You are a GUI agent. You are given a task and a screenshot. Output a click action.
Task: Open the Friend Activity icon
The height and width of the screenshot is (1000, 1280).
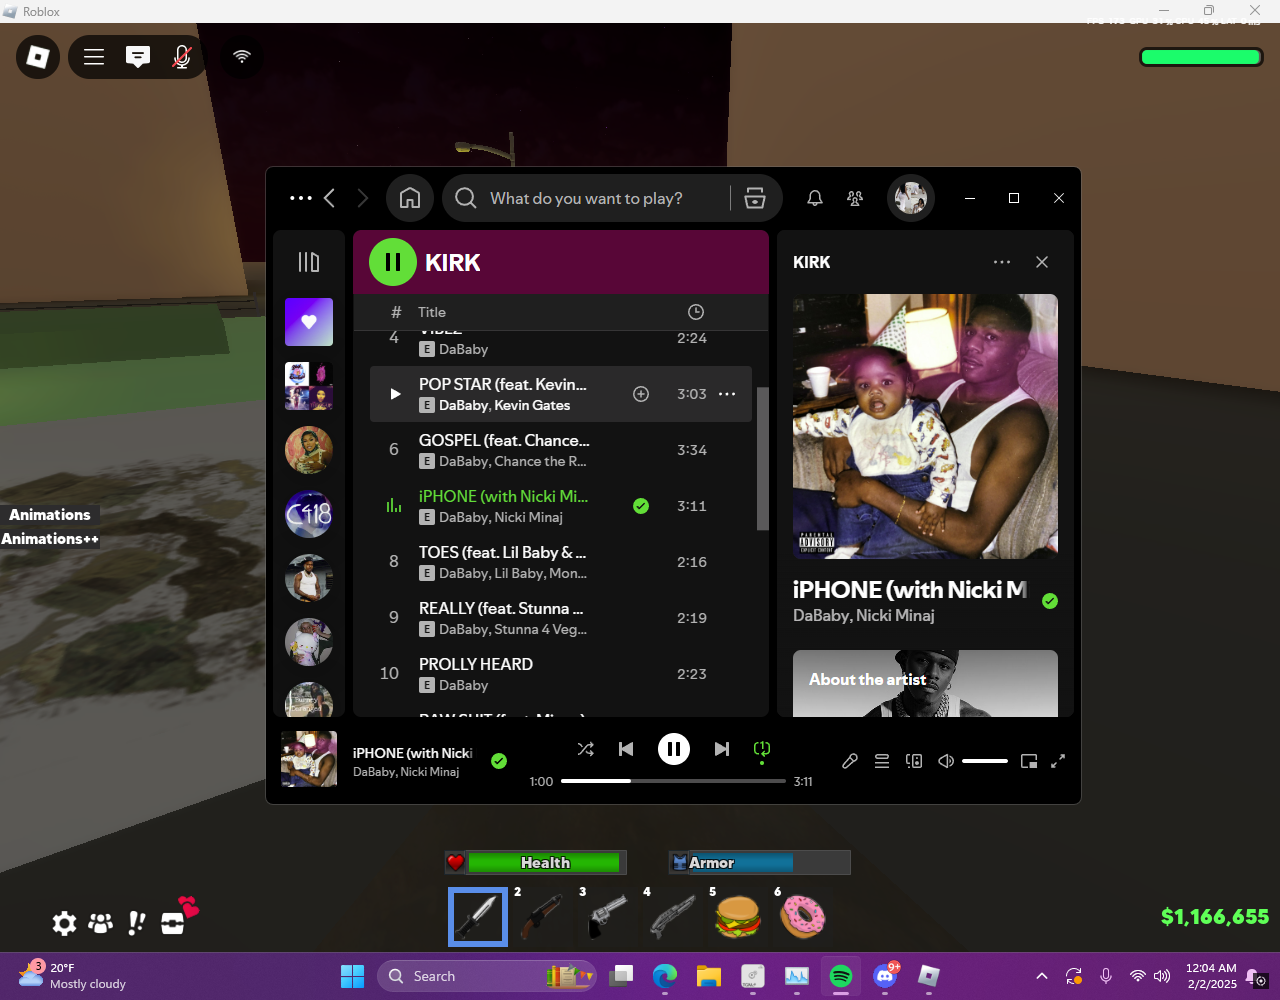[x=855, y=198]
